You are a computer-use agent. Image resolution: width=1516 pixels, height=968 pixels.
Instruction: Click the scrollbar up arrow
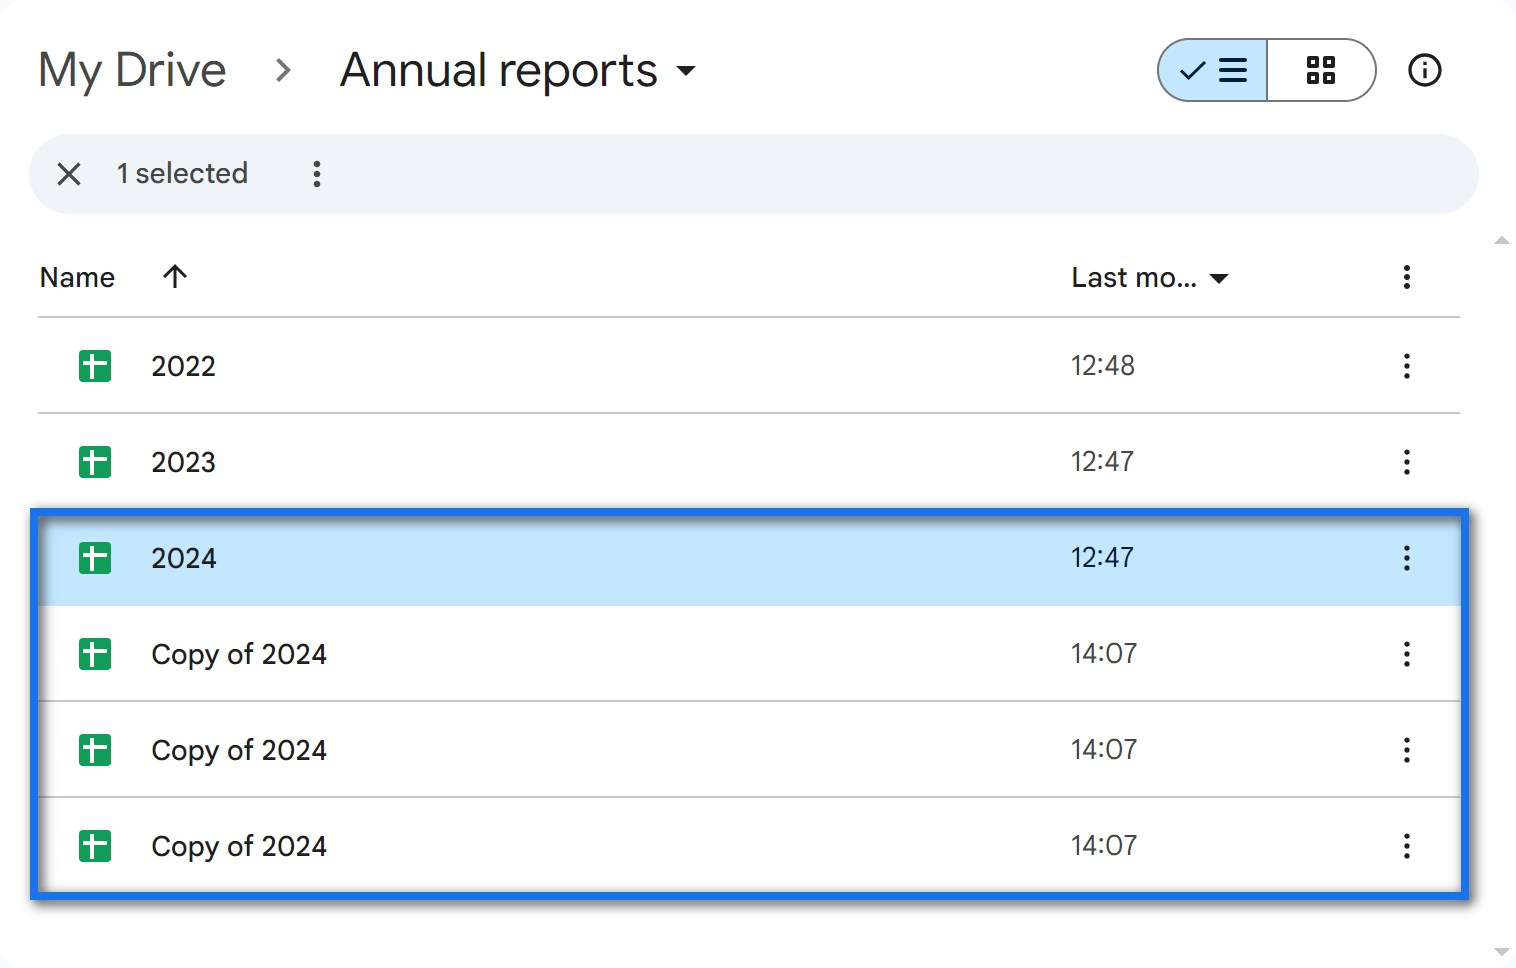(x=1501, y=240)
